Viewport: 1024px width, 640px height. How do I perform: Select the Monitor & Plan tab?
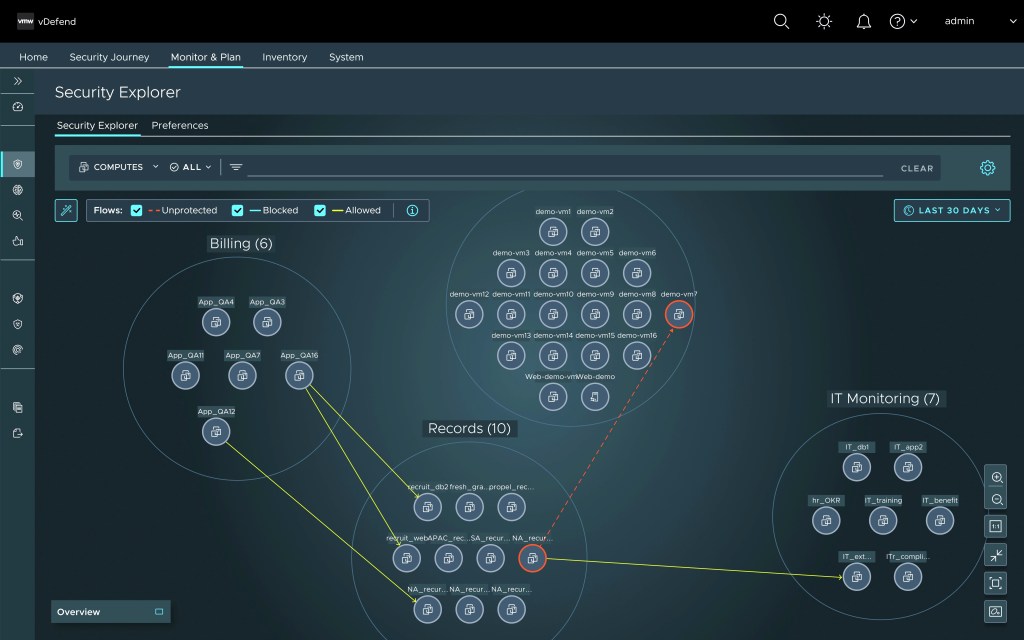pyautogui.click(x=206, y=57)
